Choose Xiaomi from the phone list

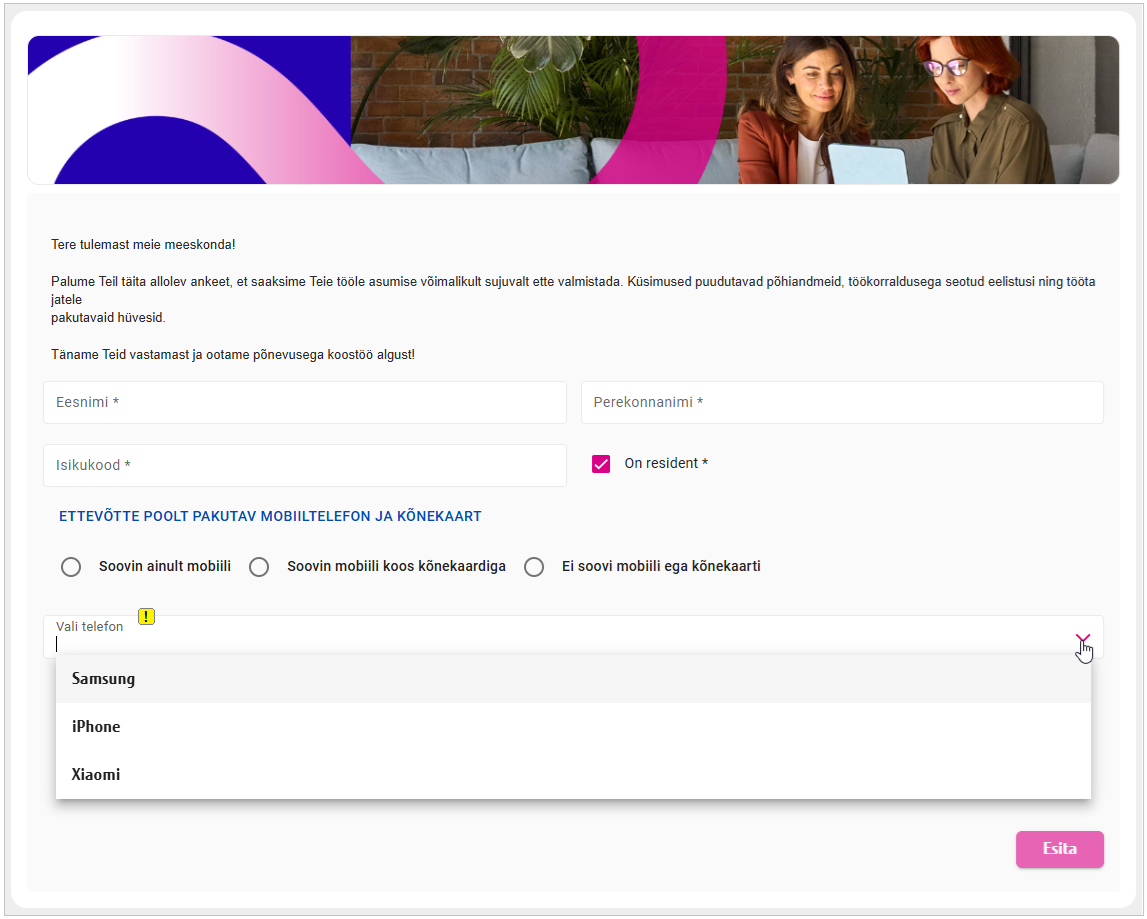(573, 775)
